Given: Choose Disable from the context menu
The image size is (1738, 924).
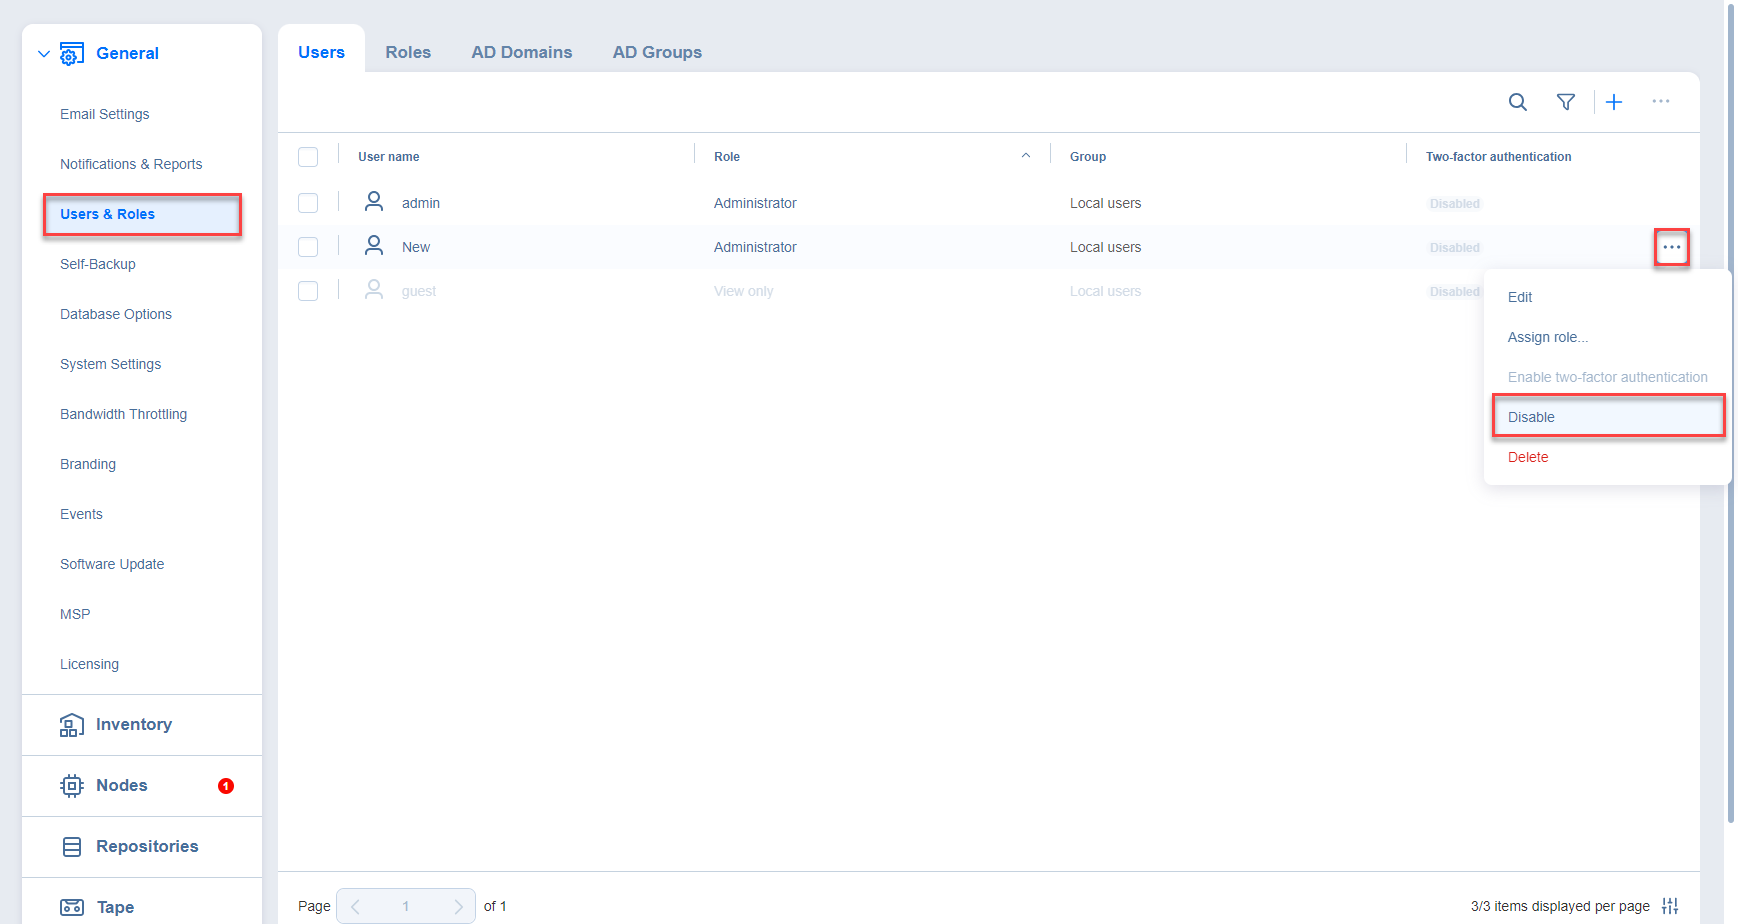Looking at the screenshot, I should pos(1531,417).
